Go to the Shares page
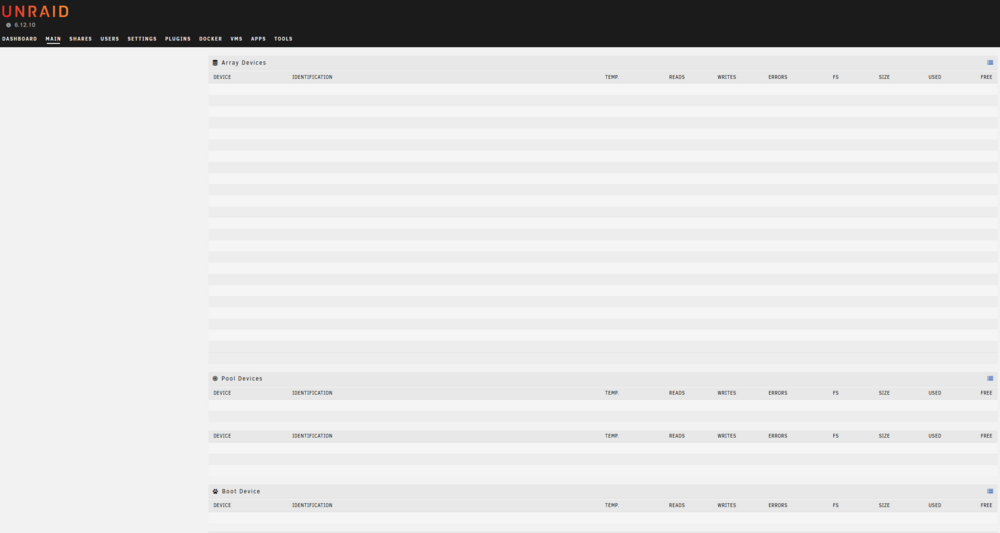This screenshot has width=1000, height=533. point(80,39)
